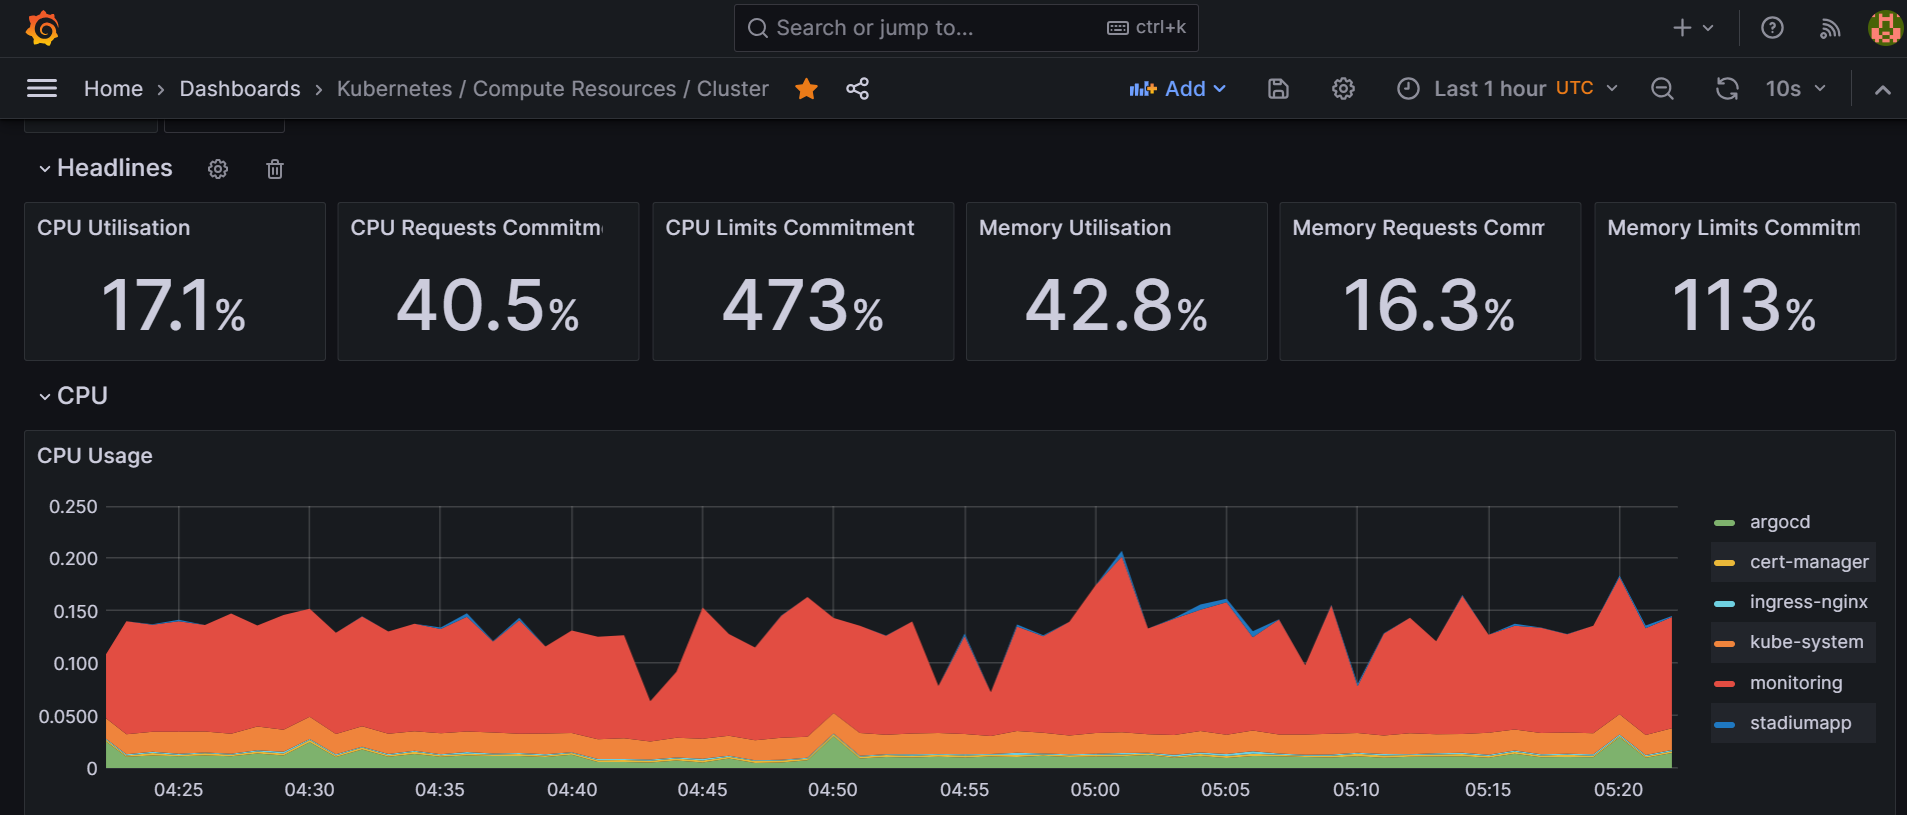Click the UTC timezone label
Image resolution: width=1907 pixels, height=815 pixels.
pos(1575,88)
